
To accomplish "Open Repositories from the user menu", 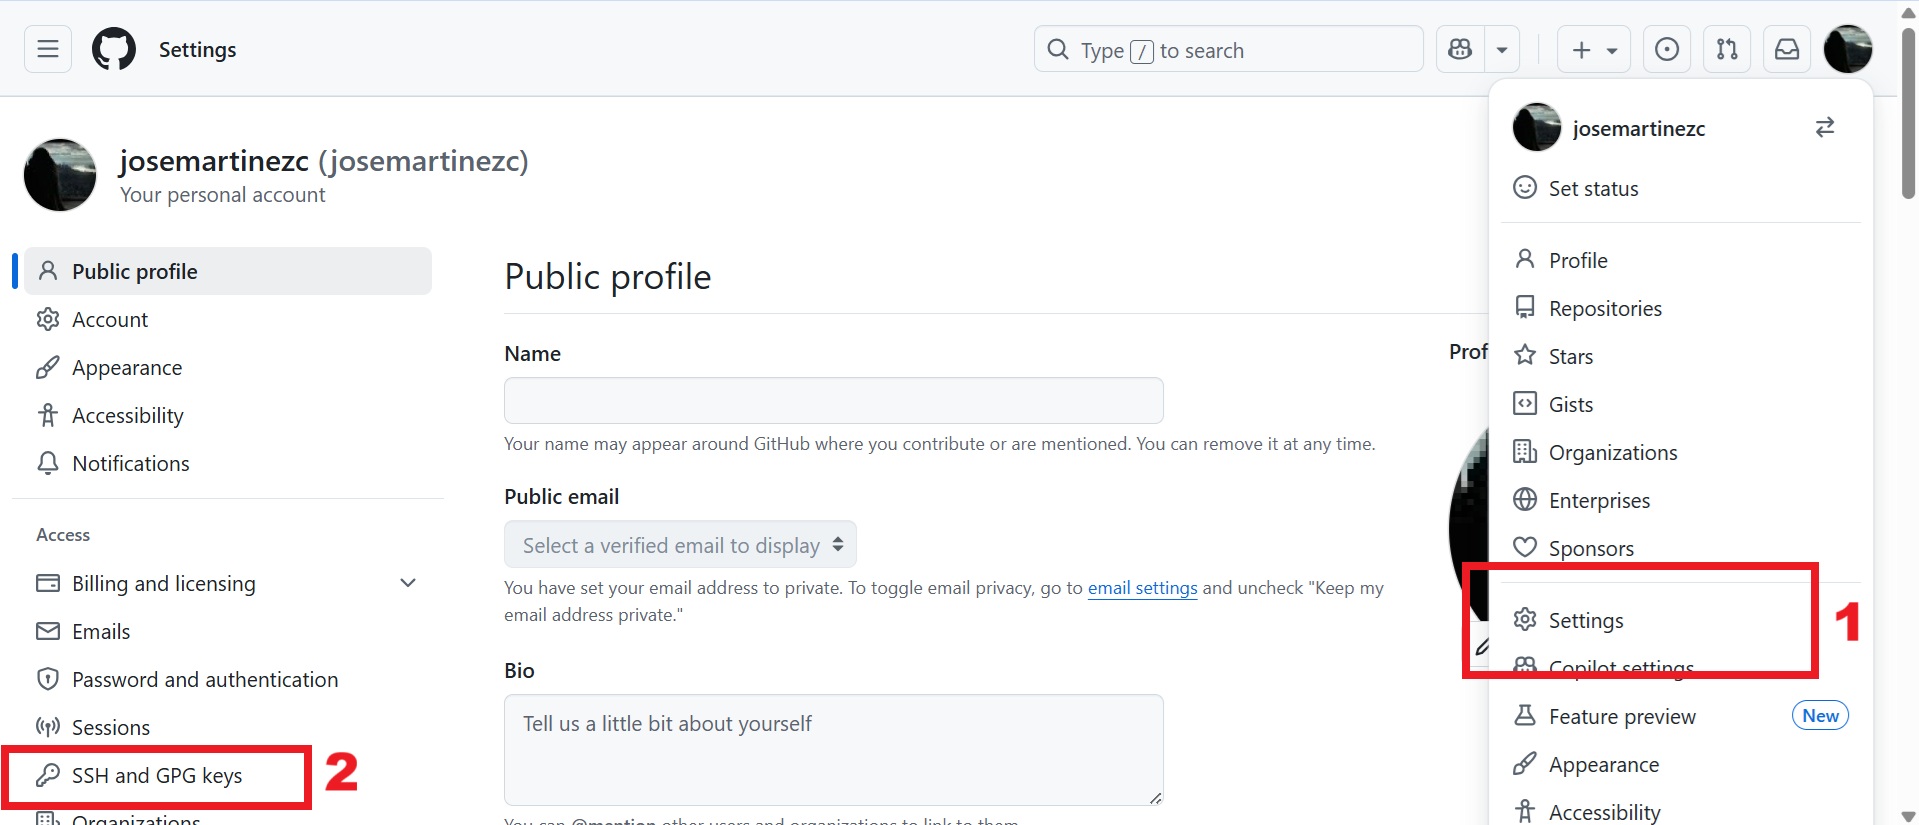I will pyautogui.click(x=1605, y=309).
